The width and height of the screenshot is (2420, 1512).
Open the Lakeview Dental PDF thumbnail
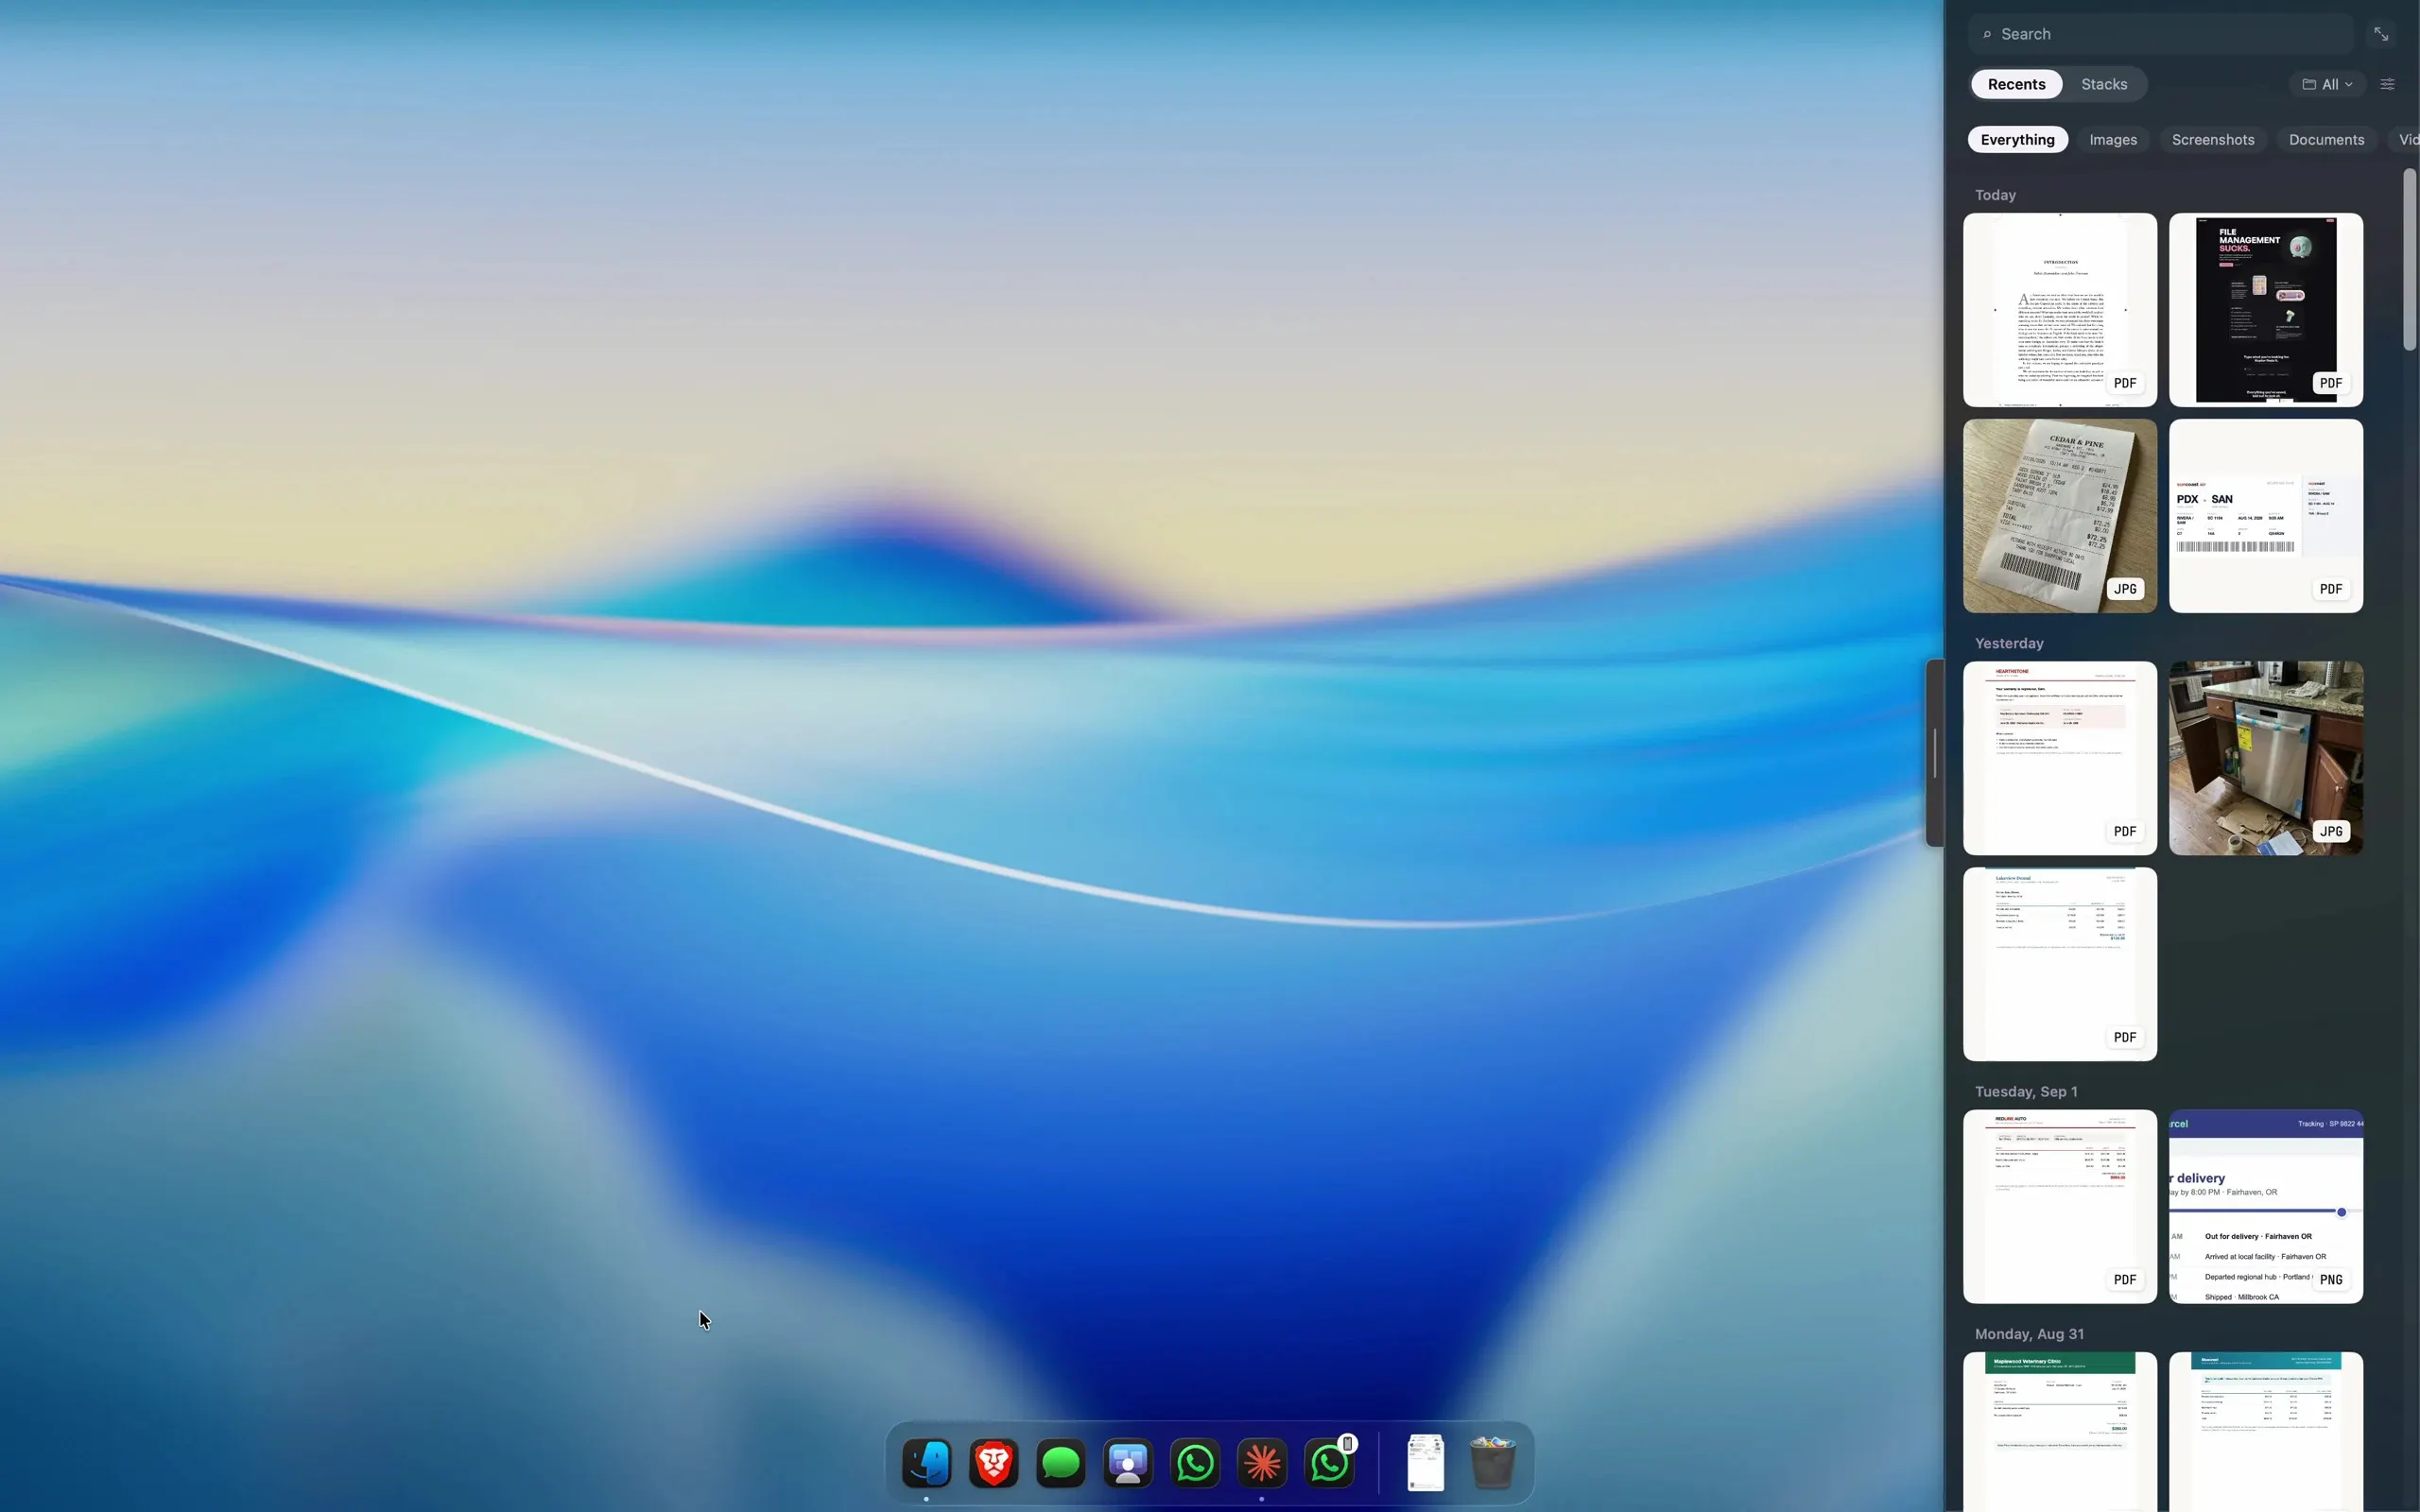coord(2059,964)
